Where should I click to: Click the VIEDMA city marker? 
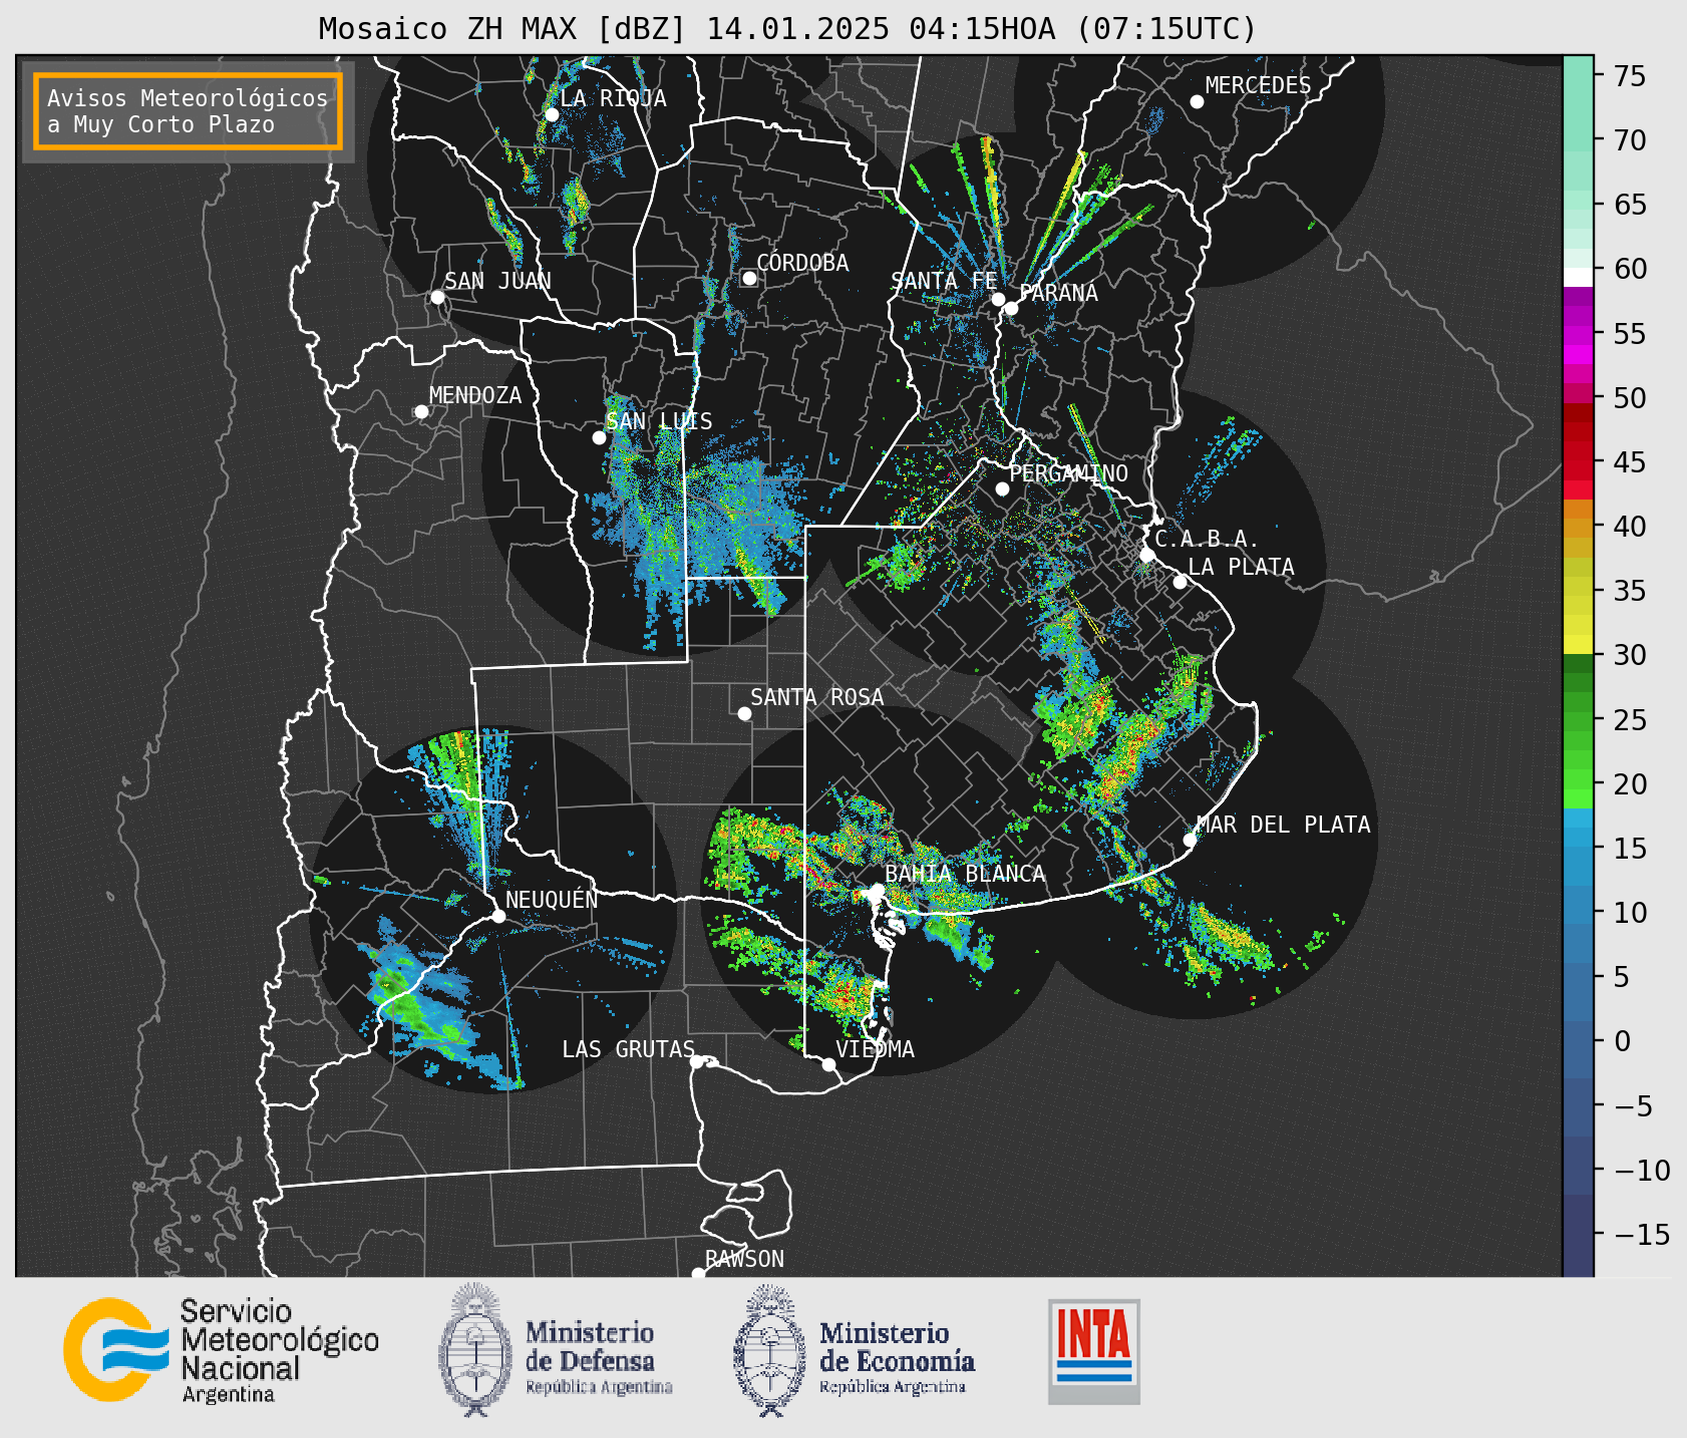(828, 1065)
